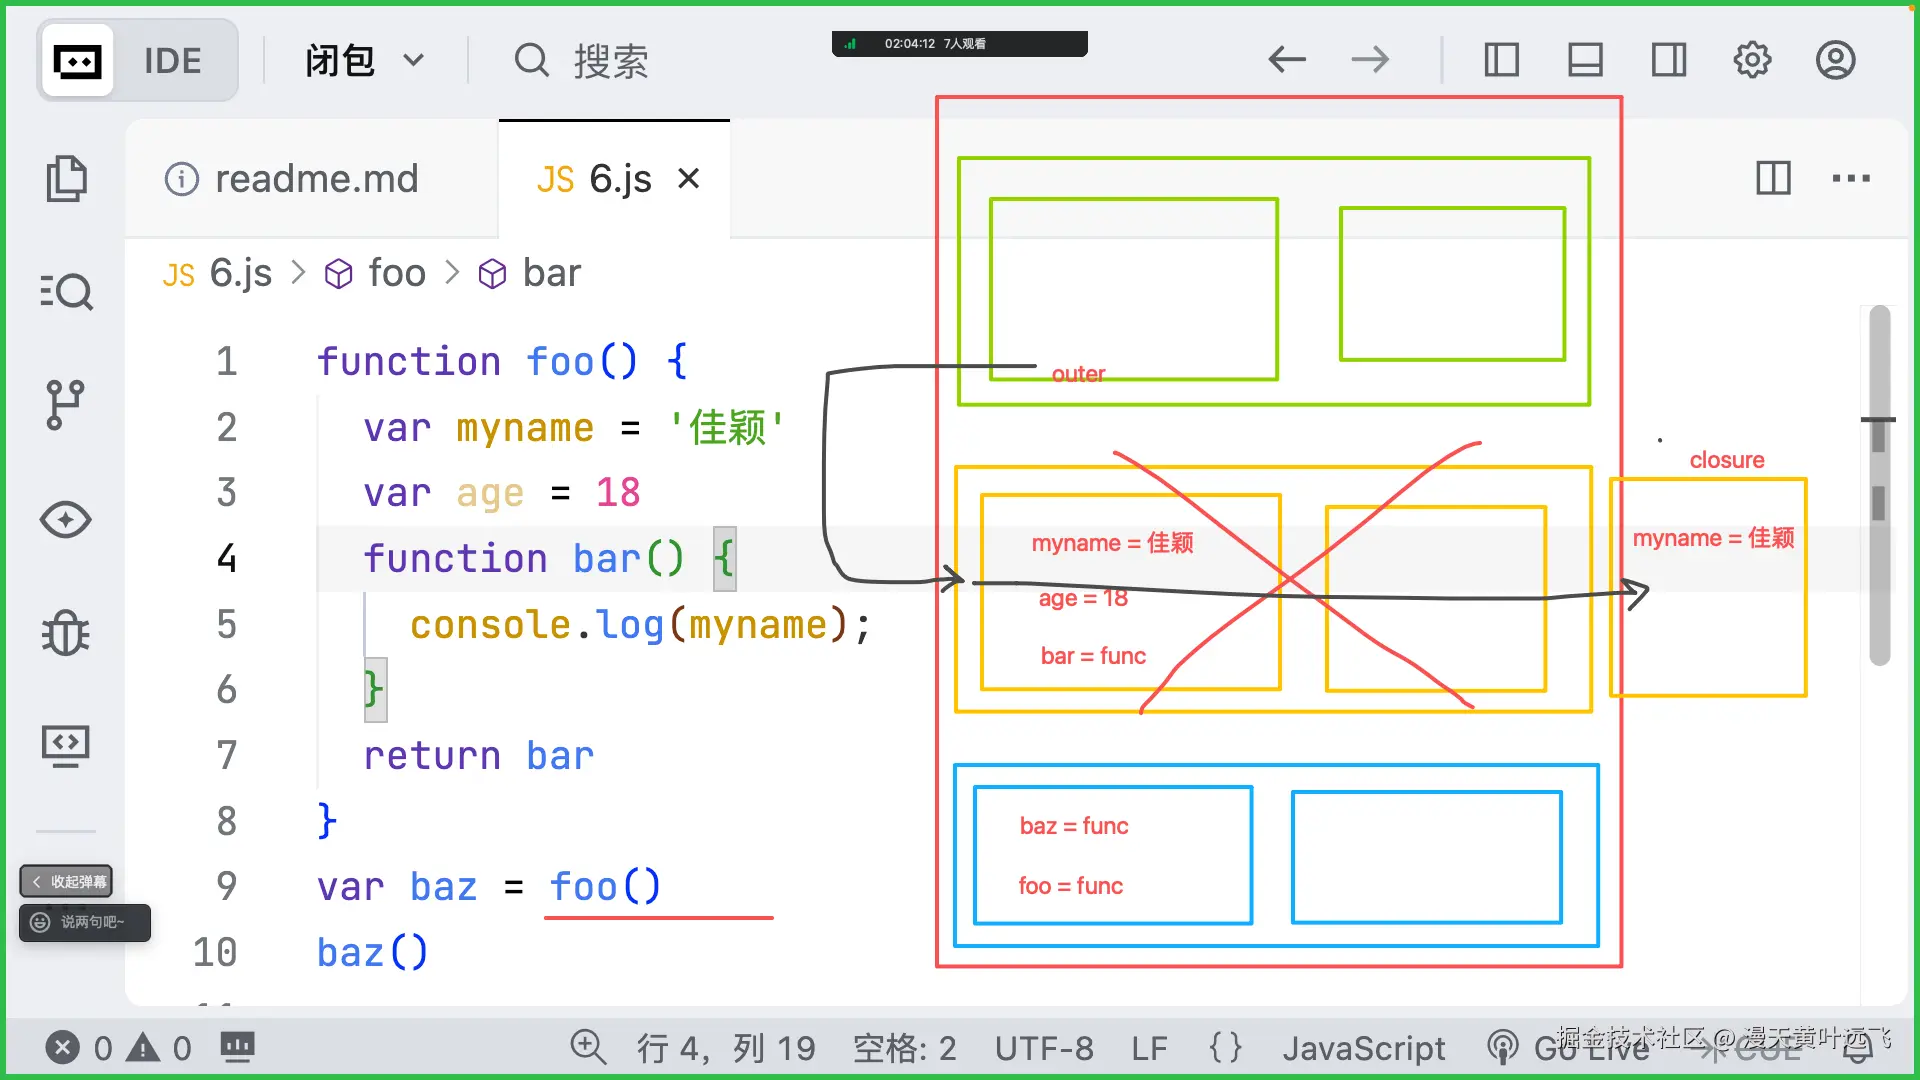The height and width of the screenshot is (1080, 1920).
Task: Open the user account icon
Action: tap(1835, 60)
